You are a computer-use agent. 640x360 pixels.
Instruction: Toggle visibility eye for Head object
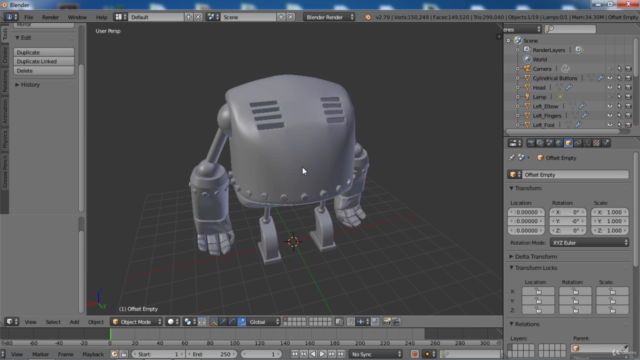pos(610,87)
